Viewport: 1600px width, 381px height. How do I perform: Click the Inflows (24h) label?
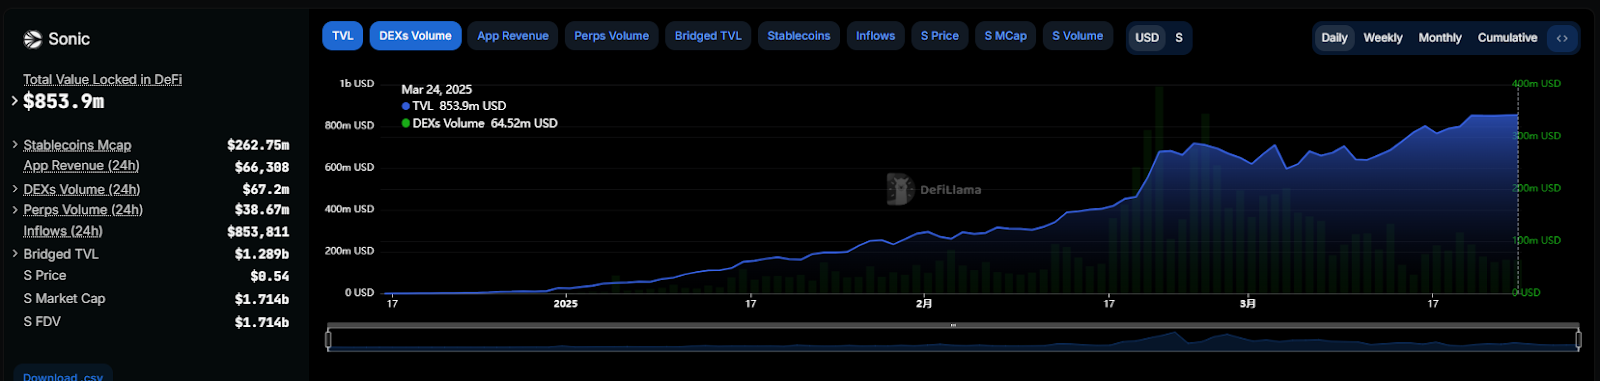[x=63, y=231]
